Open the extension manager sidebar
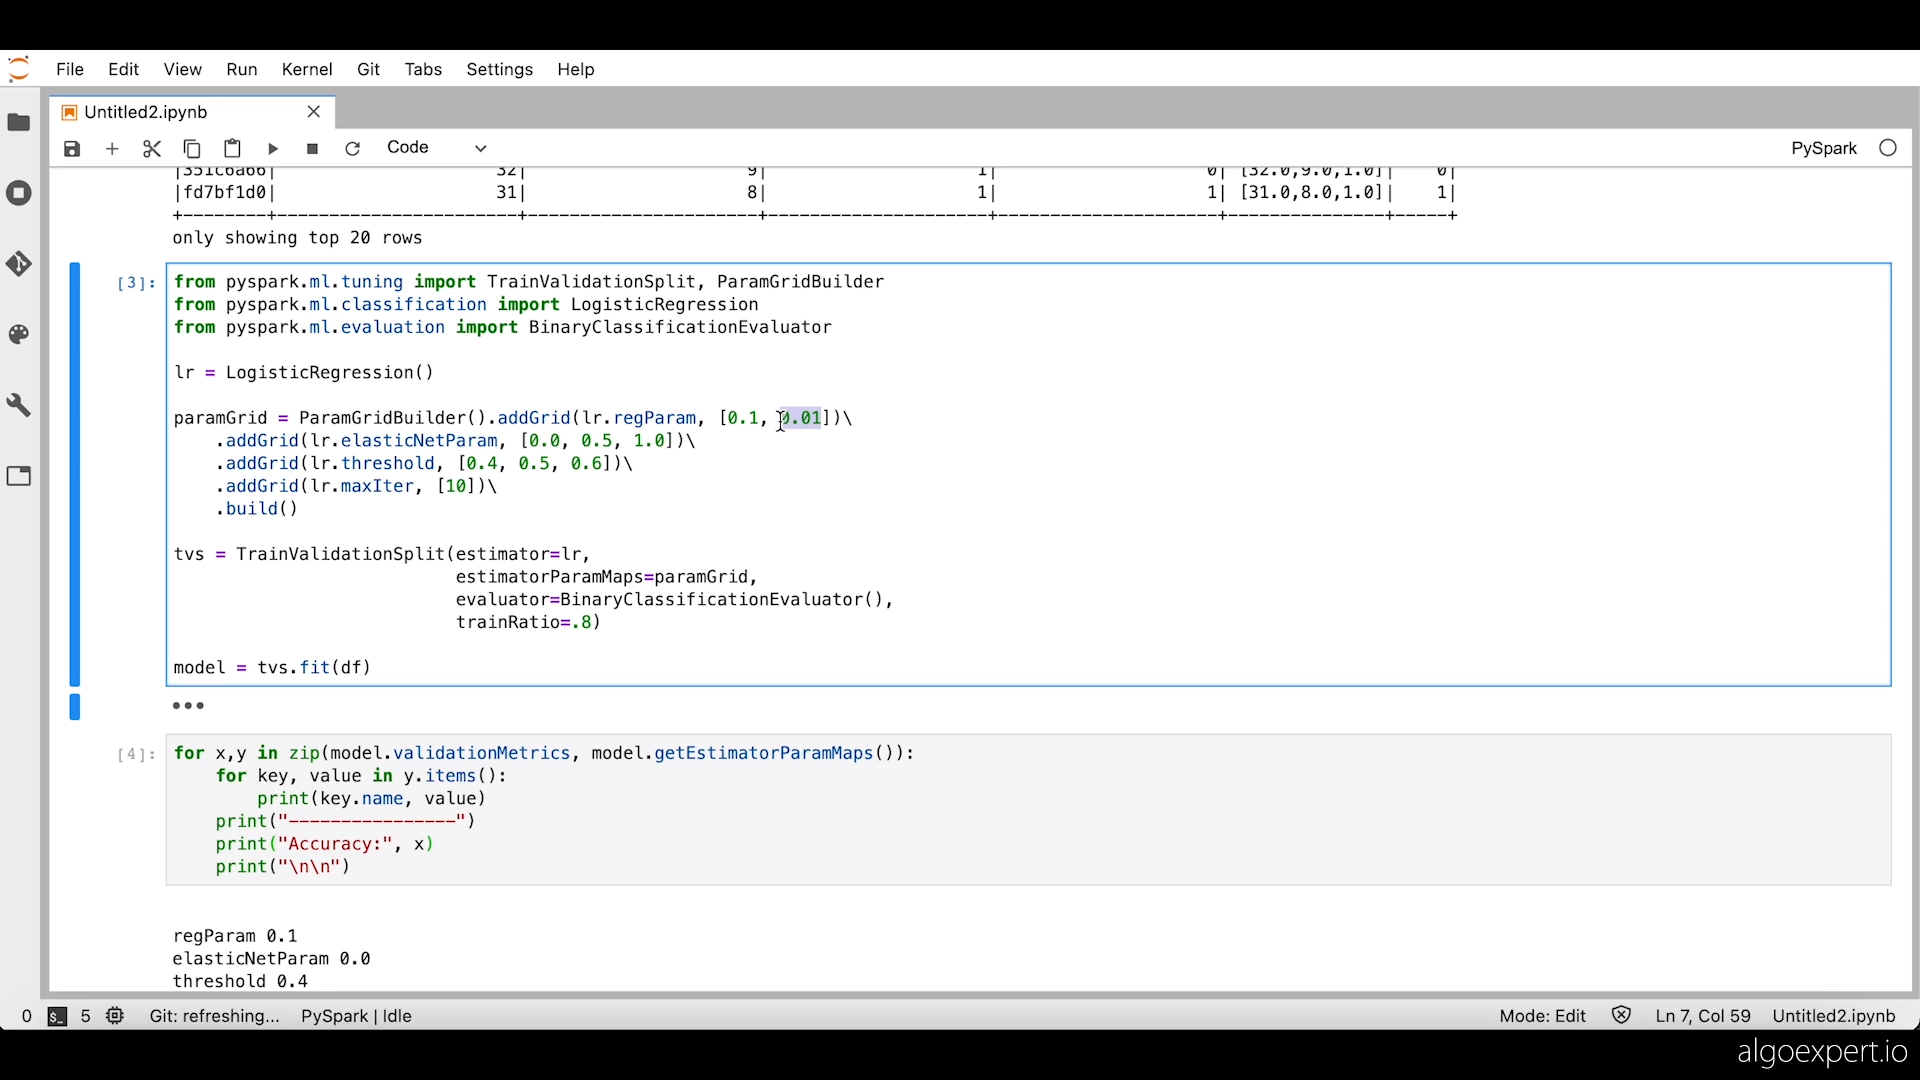The image size is (1920, 1080). click(x=18, y=404)
